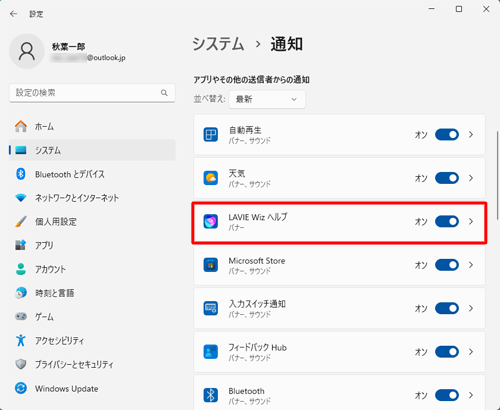Click the user profile avatar icon
This screenshot has height=410, width=500.
27,51
